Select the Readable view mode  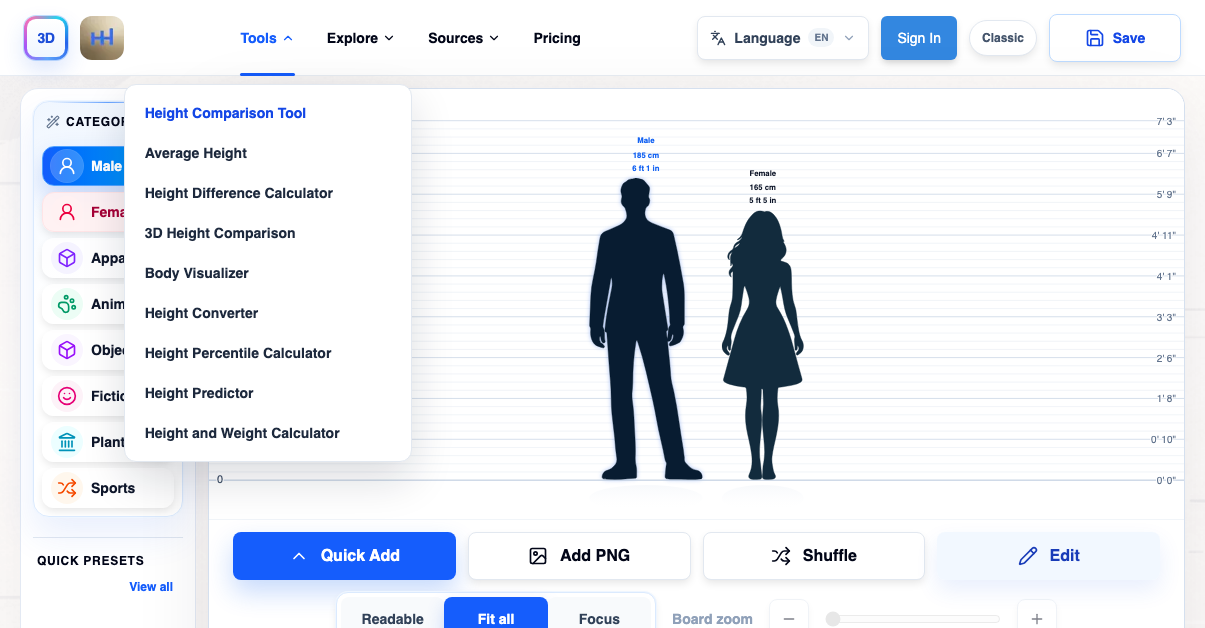[393, 619]
